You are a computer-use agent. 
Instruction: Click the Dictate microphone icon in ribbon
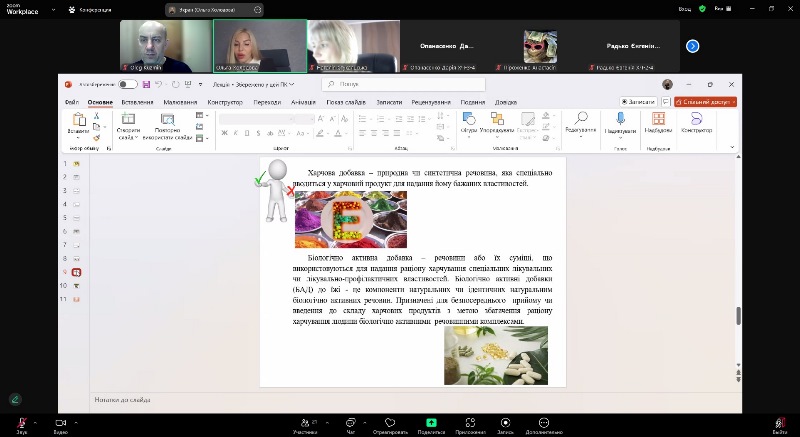(620, 119)
